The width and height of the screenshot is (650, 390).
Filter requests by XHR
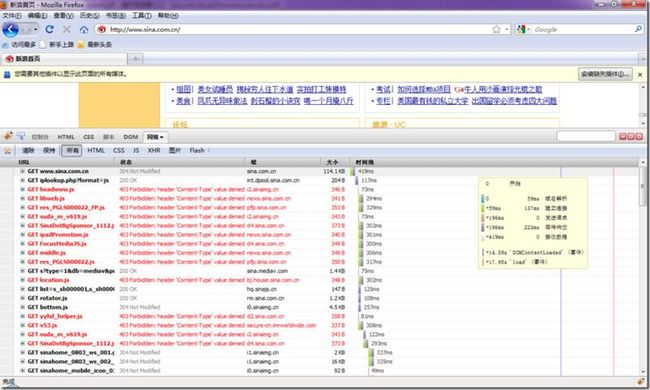(154, 150)
